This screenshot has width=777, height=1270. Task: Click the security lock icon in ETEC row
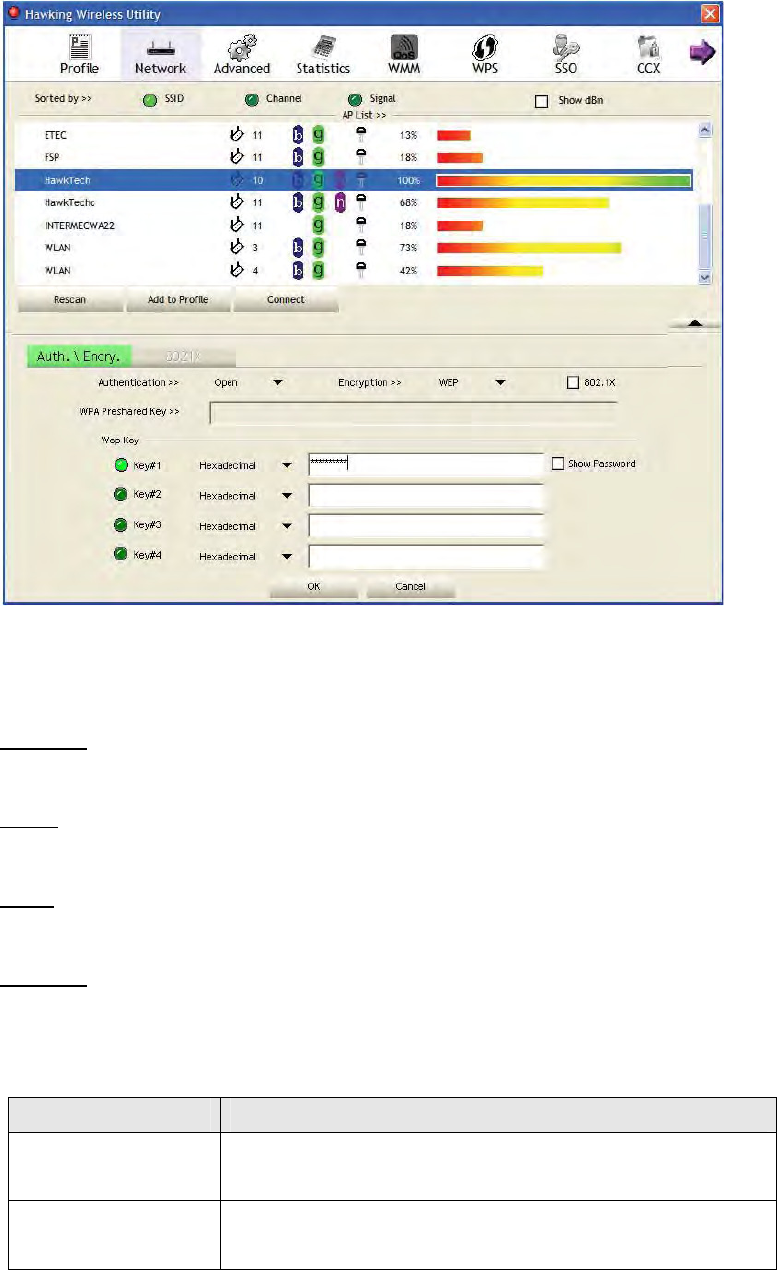point(362,133)
